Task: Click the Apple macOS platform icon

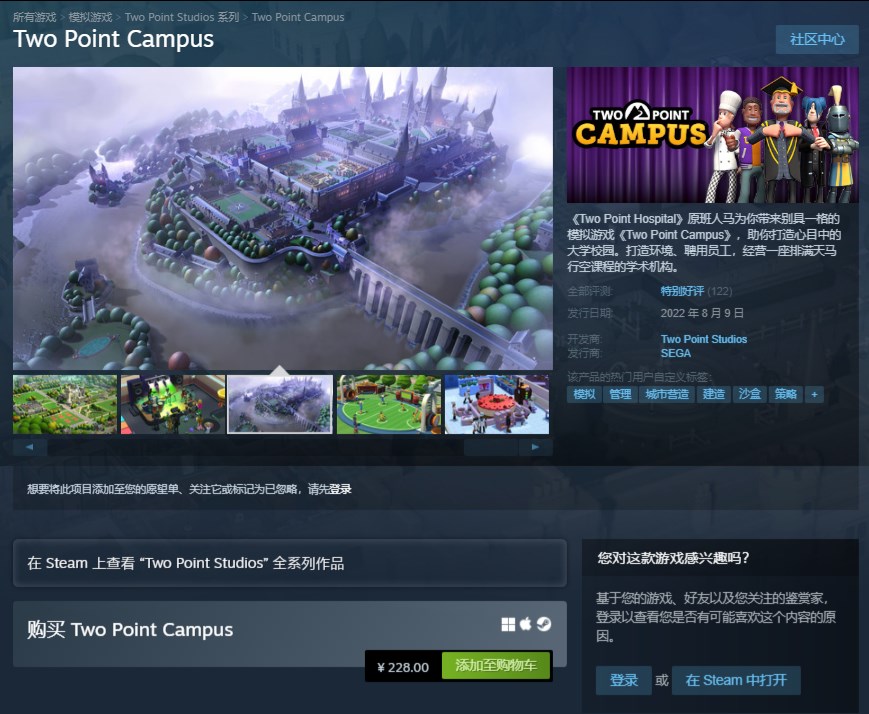Action: tap(525, 624)
